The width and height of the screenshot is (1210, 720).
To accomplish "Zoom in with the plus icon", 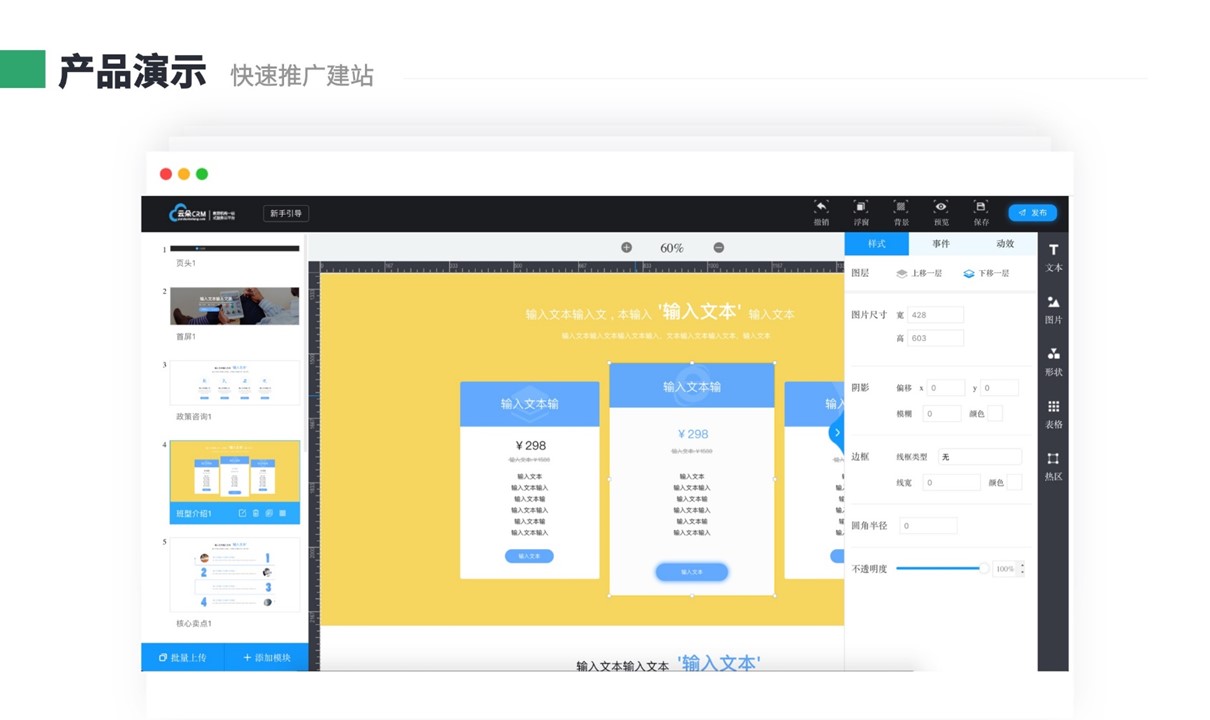I will (626, 247).
